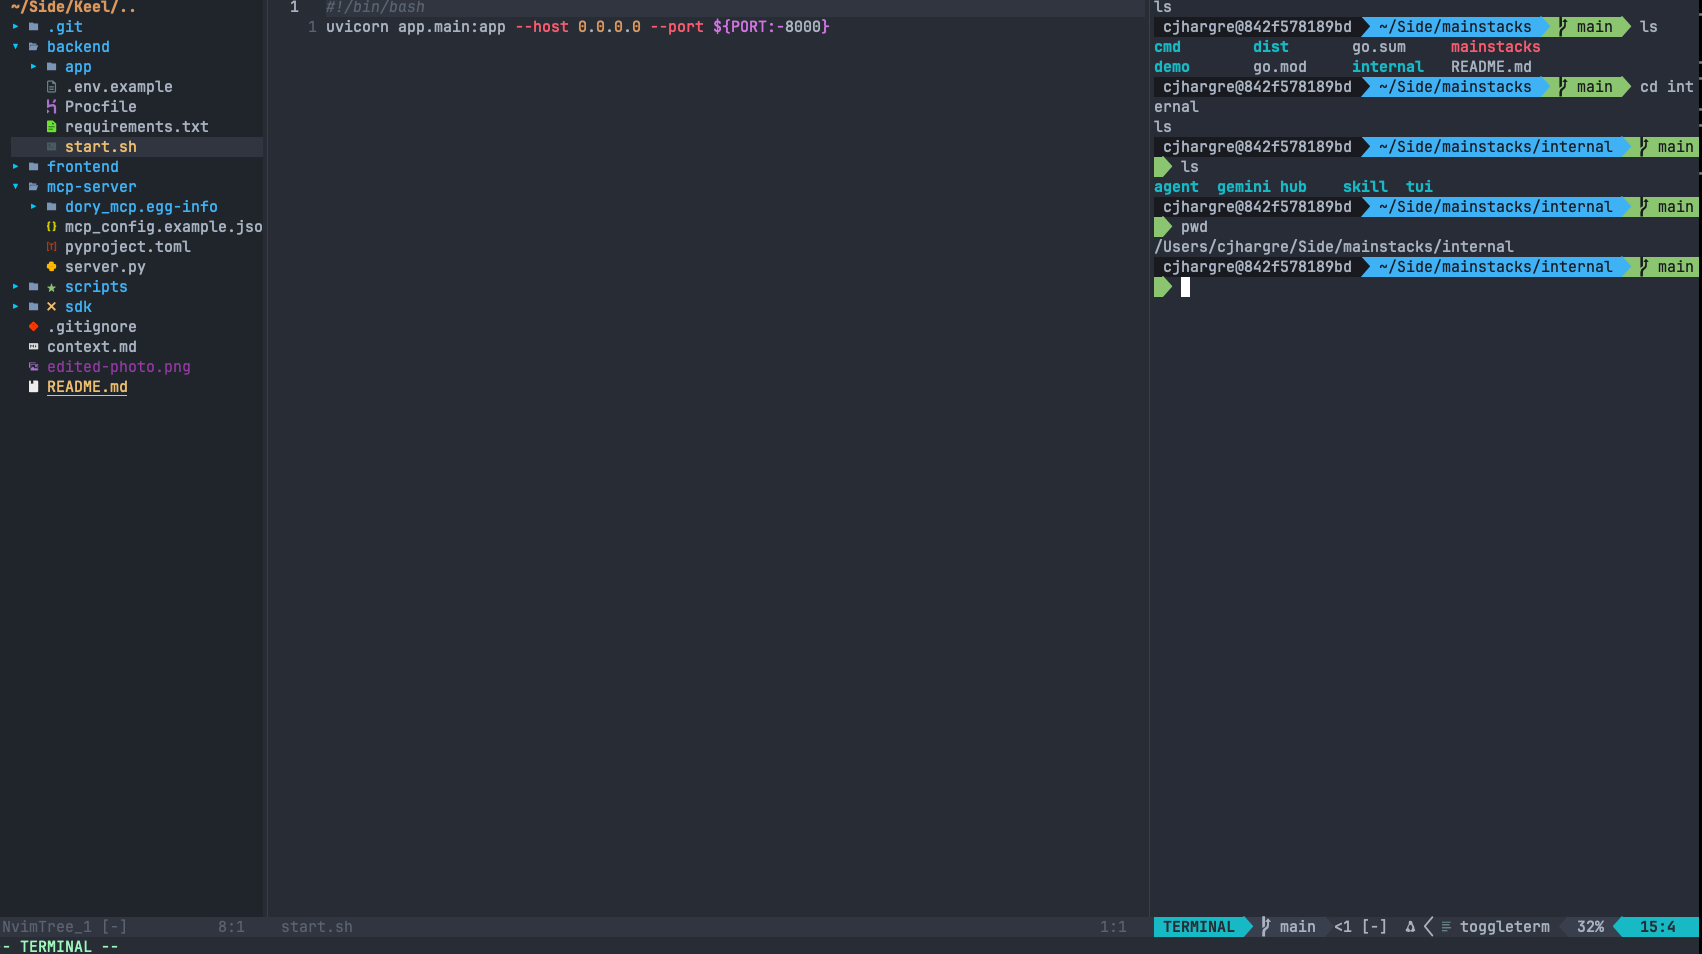The image size is (1702, 954).
Task: Click the Procfile Heroku icon
Action: click(51, 107)
